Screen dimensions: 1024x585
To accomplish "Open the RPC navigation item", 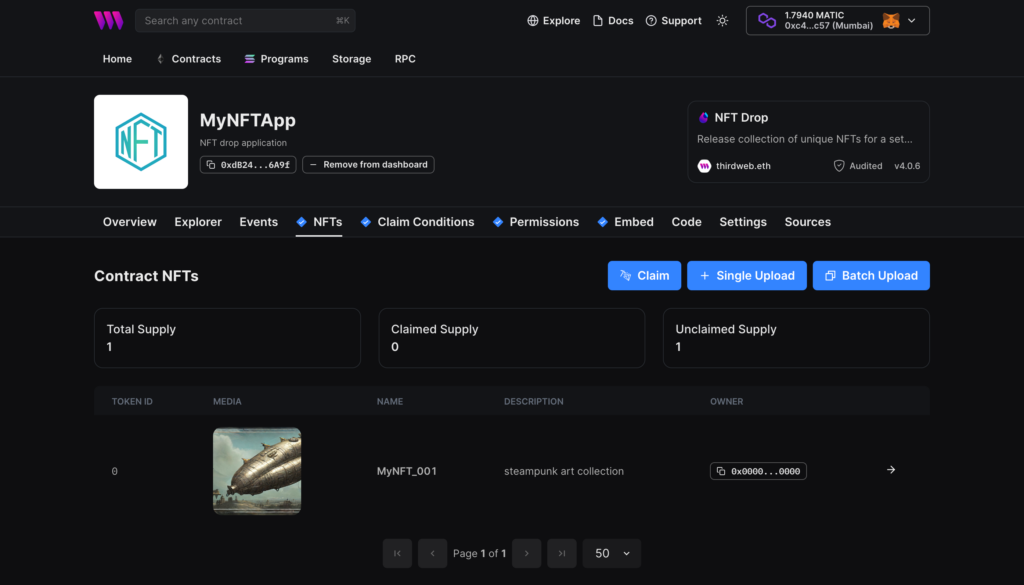I will pyautogui.click(x=405, y=59).
